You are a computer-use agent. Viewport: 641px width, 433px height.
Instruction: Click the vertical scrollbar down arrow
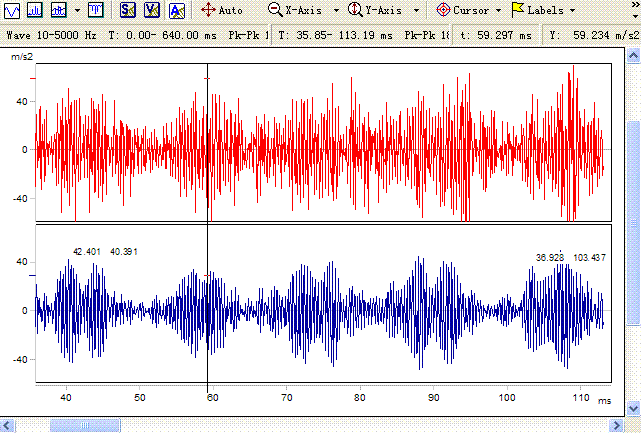[633, 408]
